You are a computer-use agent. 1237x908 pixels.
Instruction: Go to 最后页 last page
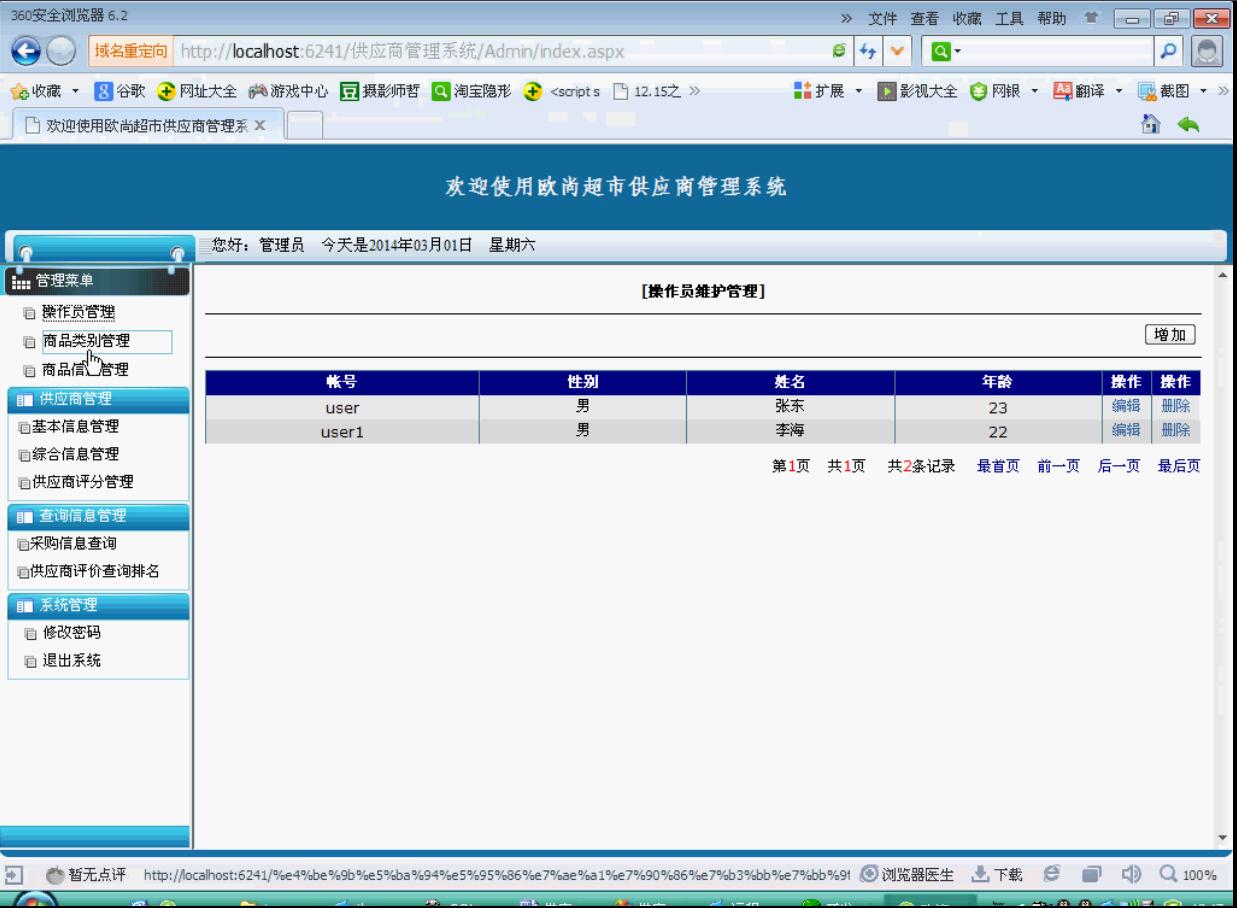1179,466
